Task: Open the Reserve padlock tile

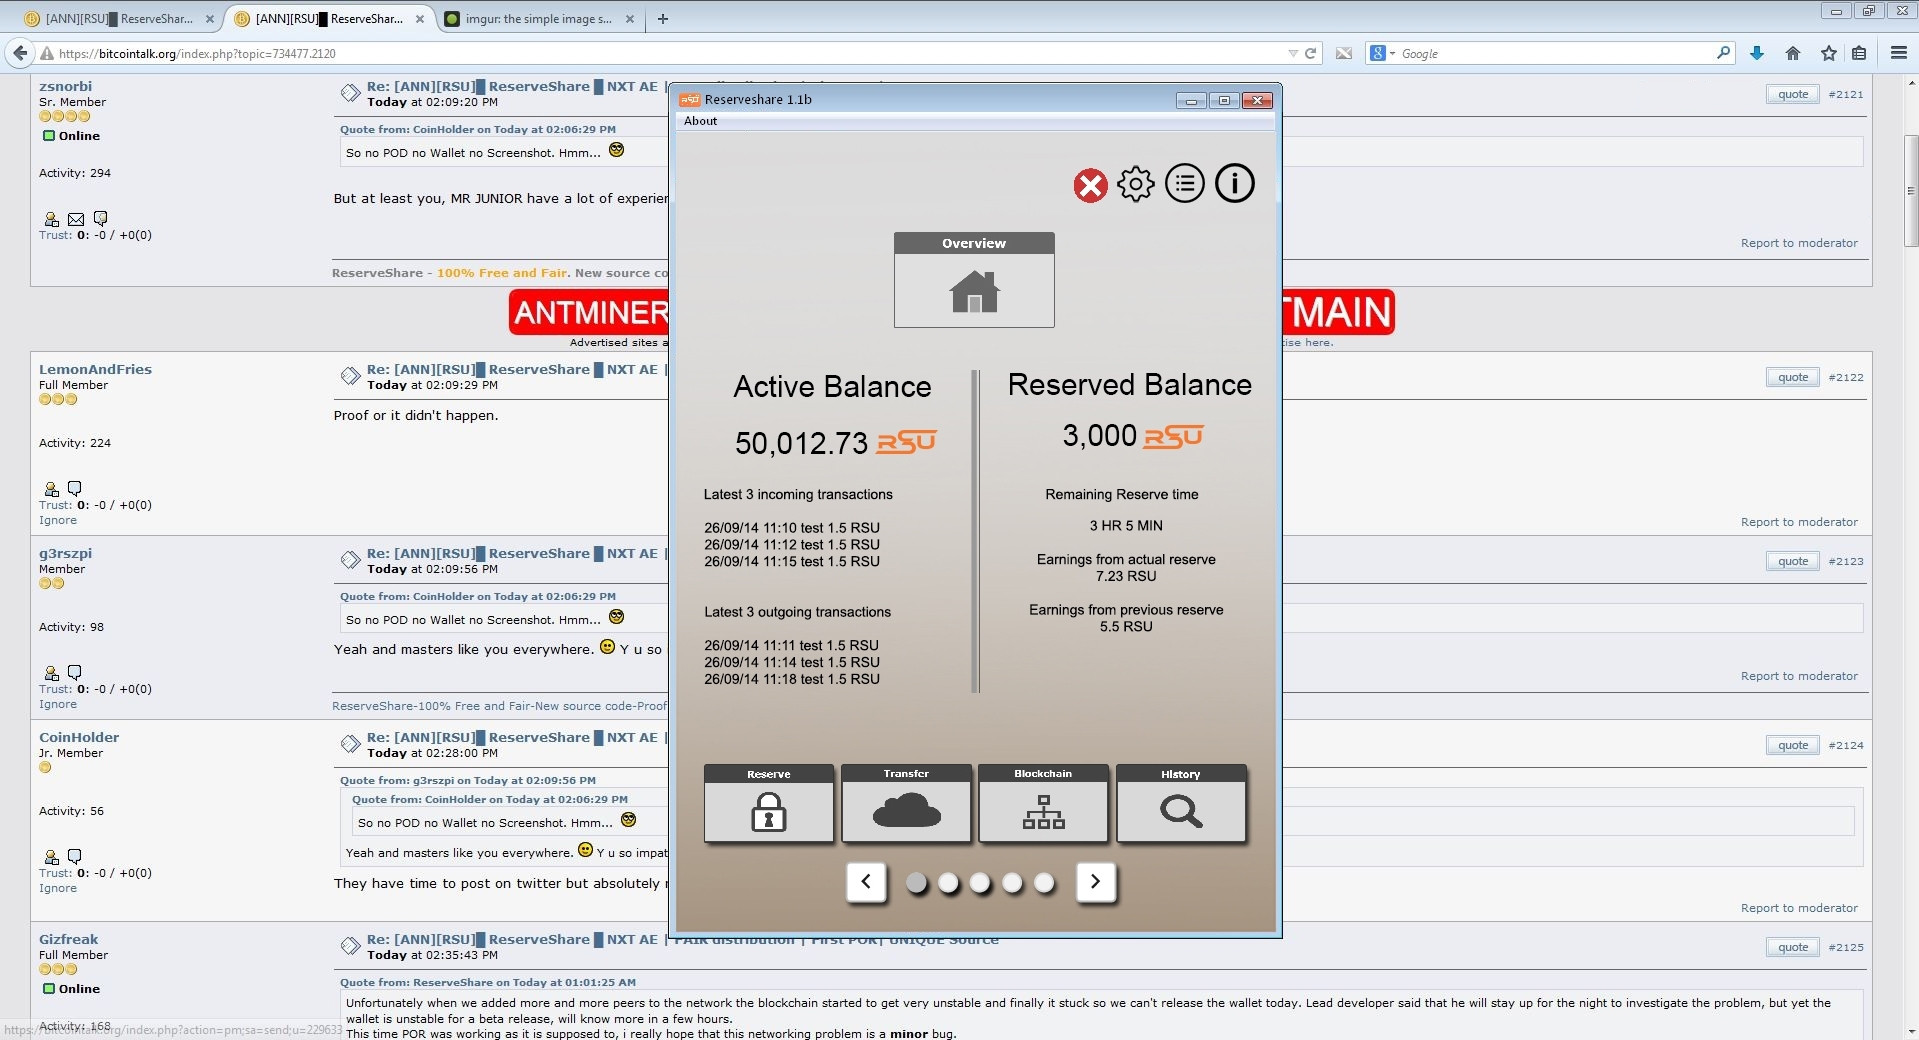Action: coord(769,804)
